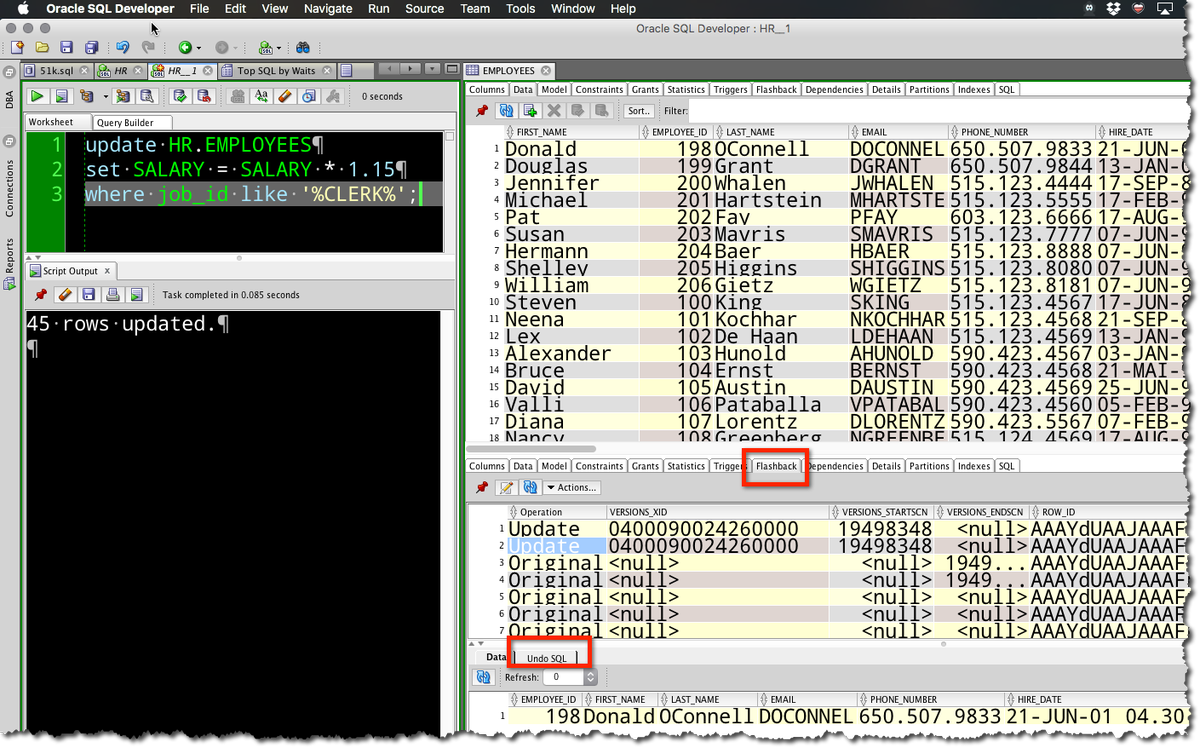Image resolution: width=1200 pixels, height=748 pixels.
Task: Select the Donald OConnell row
Action: (x=844, y=149)
